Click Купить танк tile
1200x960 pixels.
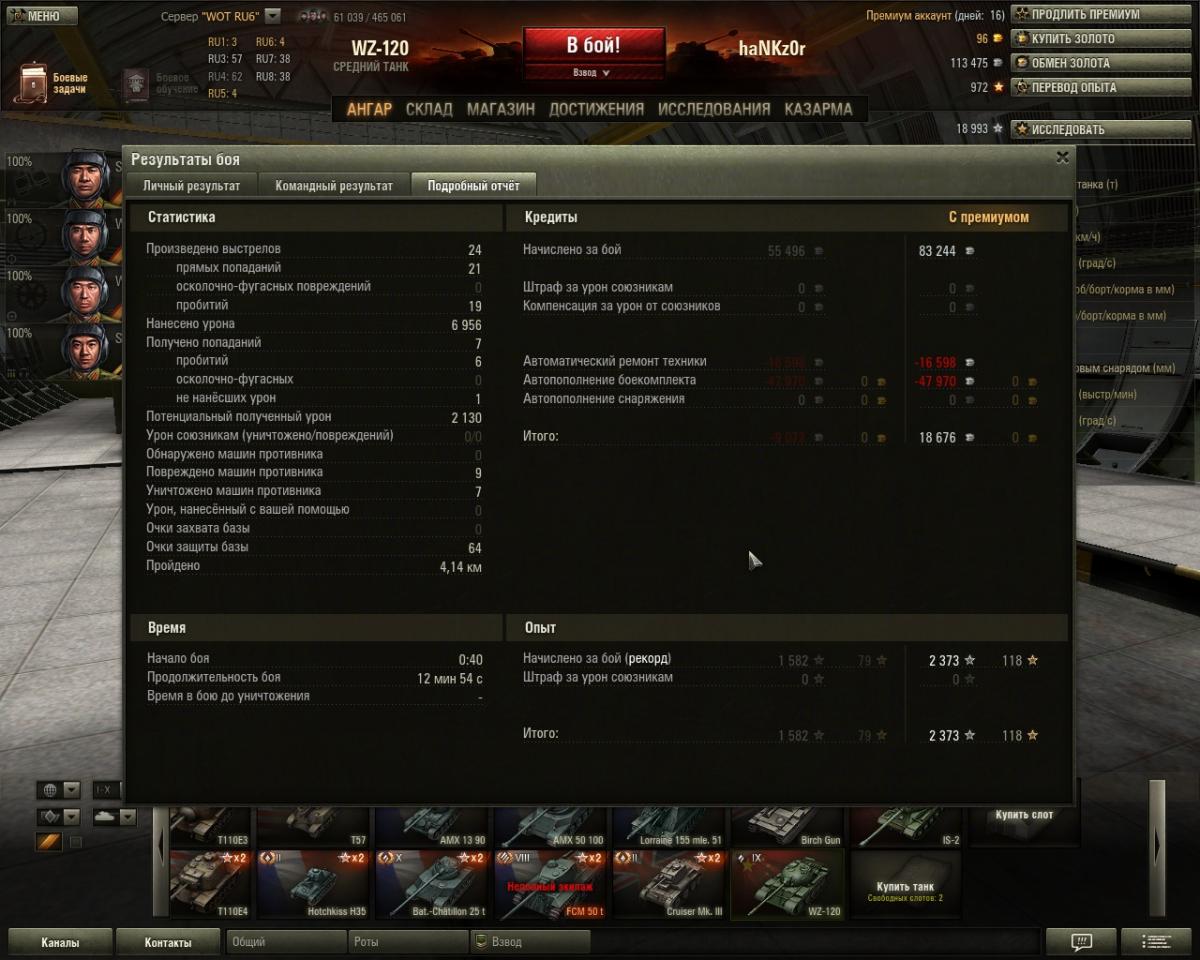coord(906,885)
